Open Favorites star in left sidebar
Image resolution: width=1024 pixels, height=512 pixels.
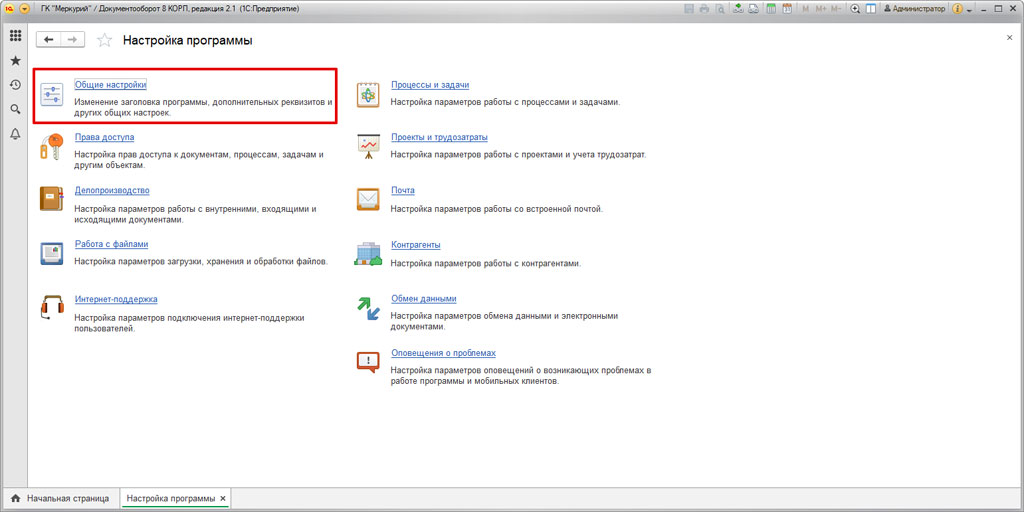pos(15,61)
